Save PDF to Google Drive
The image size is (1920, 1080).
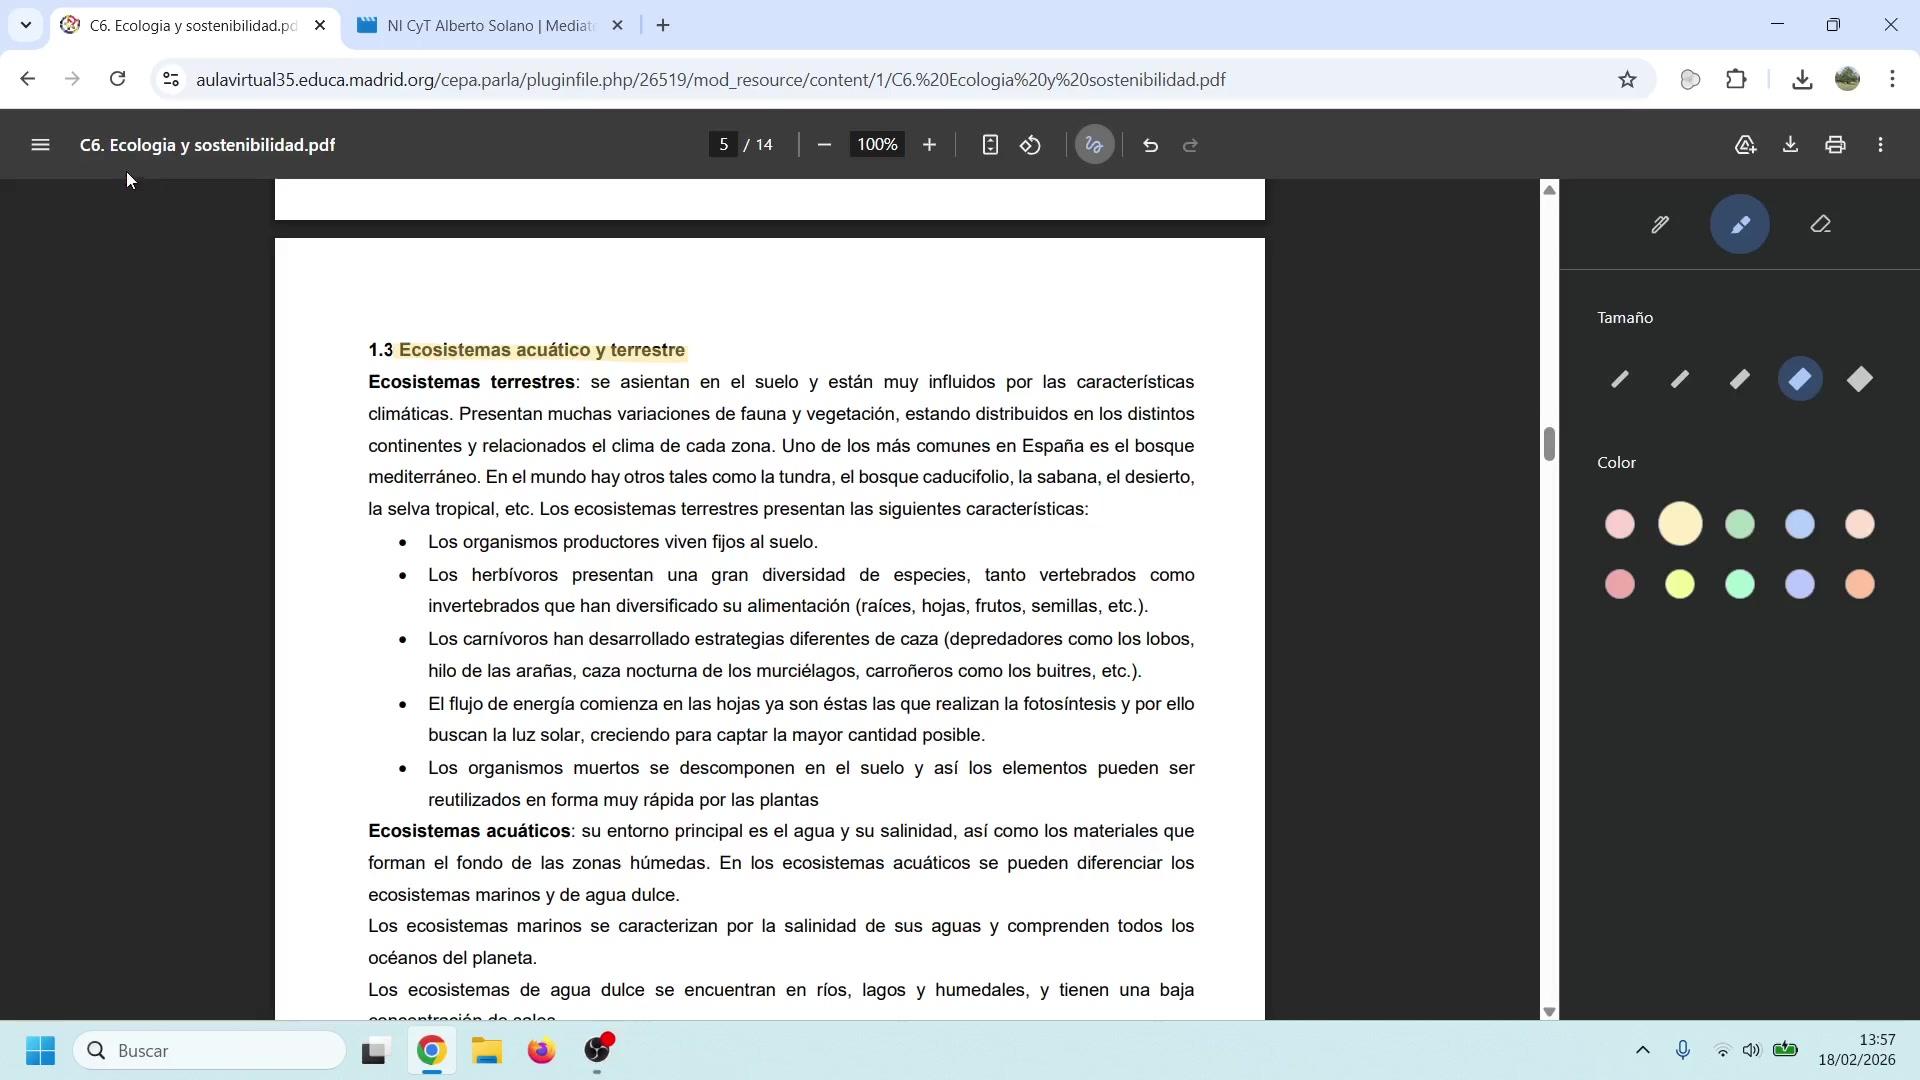[x=1745, y=145]
